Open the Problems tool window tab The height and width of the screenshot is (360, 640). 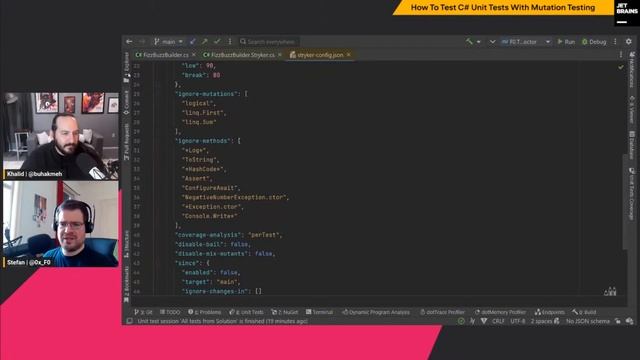tap(204, 312)
